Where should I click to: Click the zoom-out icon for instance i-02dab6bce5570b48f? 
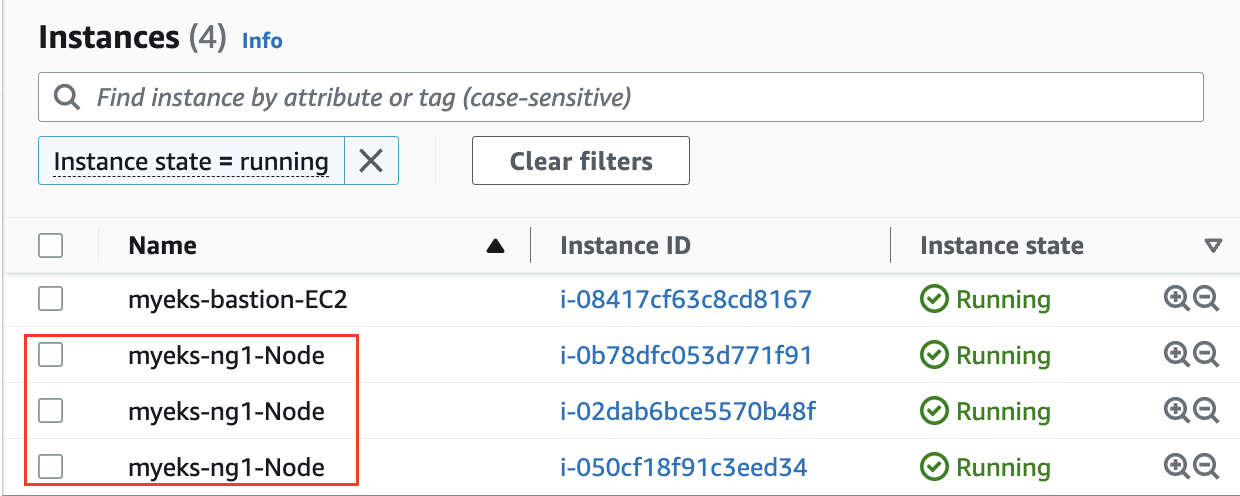click(x=1207, y=411)
